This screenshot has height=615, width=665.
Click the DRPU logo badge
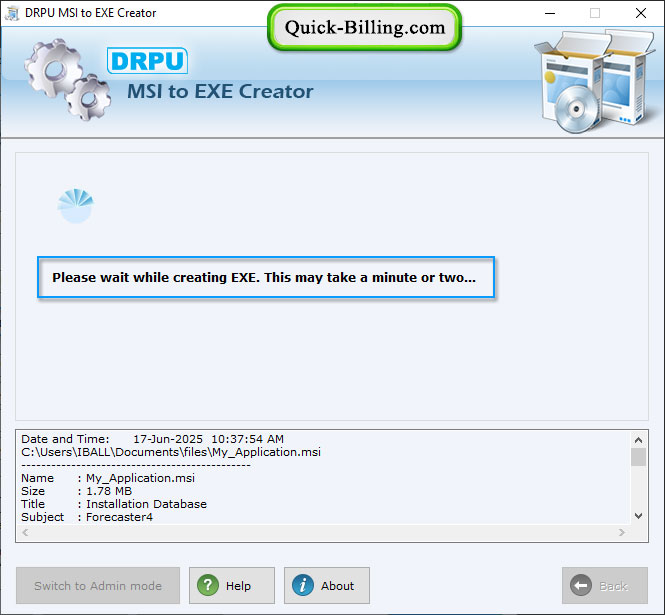click(147, 61)
